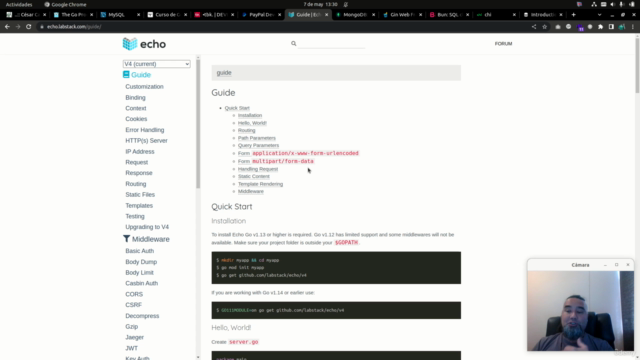The image size is (640, 360).
Task: Click the network icon in top bar
Action: [594, 4]
